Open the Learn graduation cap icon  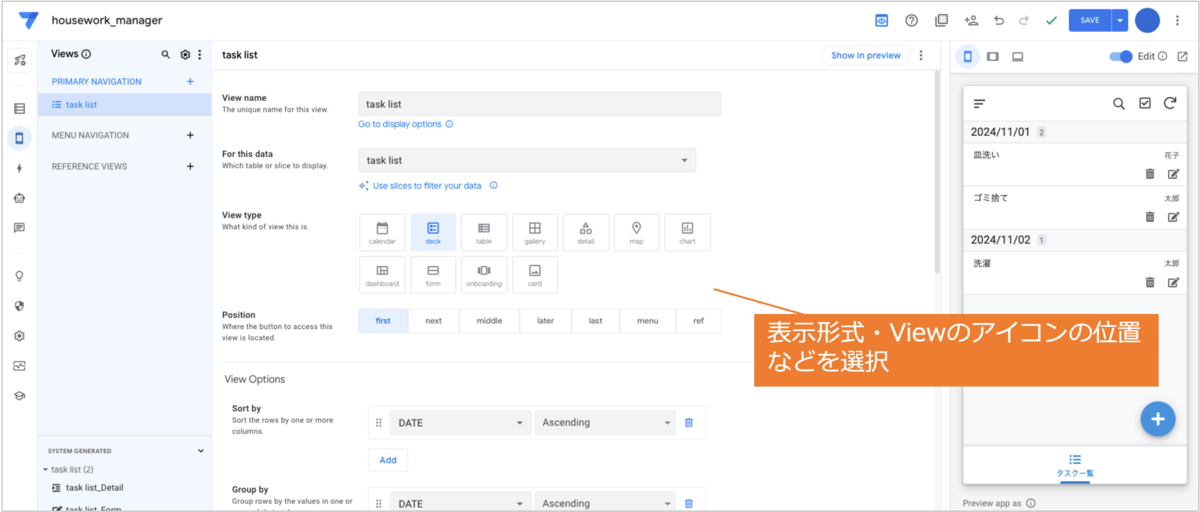point(19,396)
